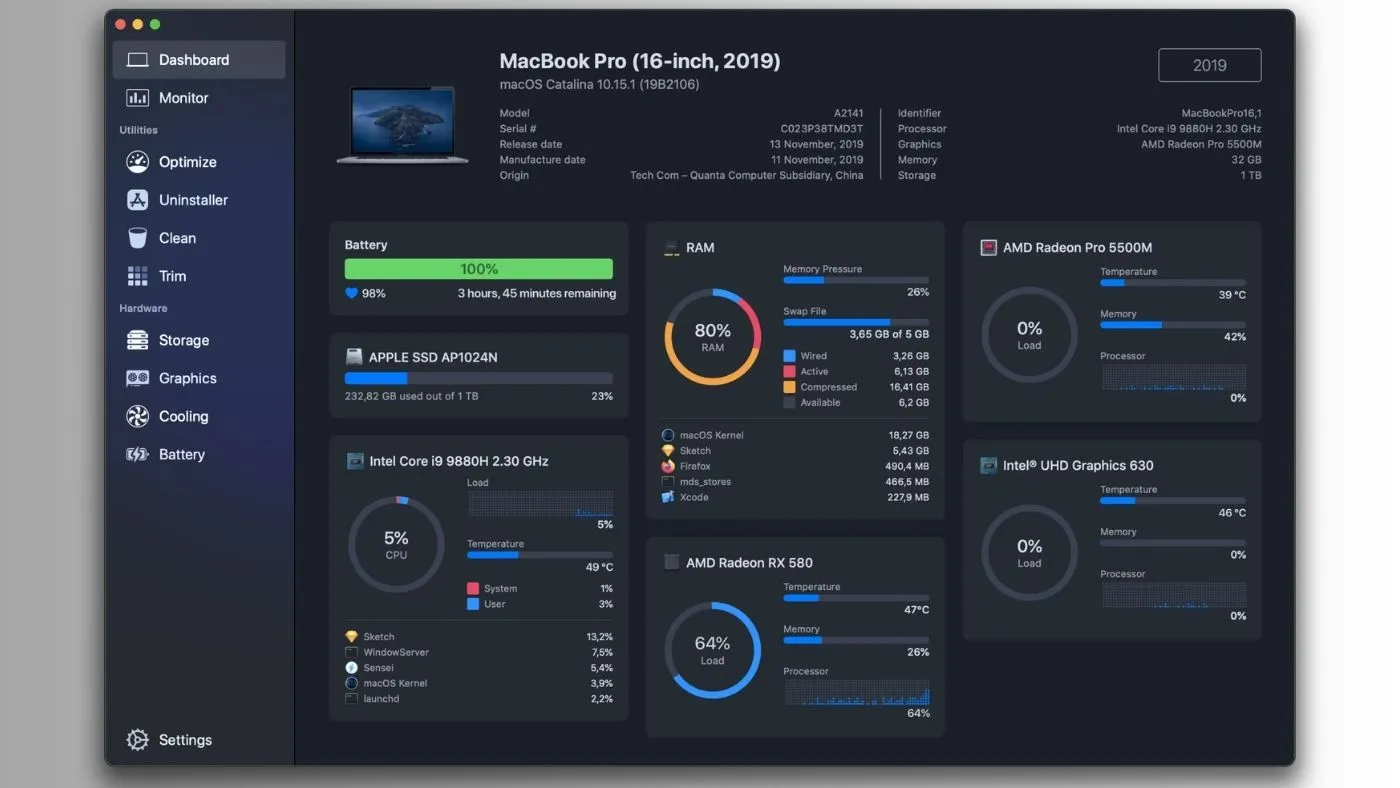This screenshot has width=1400, height=788.
Task: Click the 2019 year button
Action: click(x=1210, y=65)
